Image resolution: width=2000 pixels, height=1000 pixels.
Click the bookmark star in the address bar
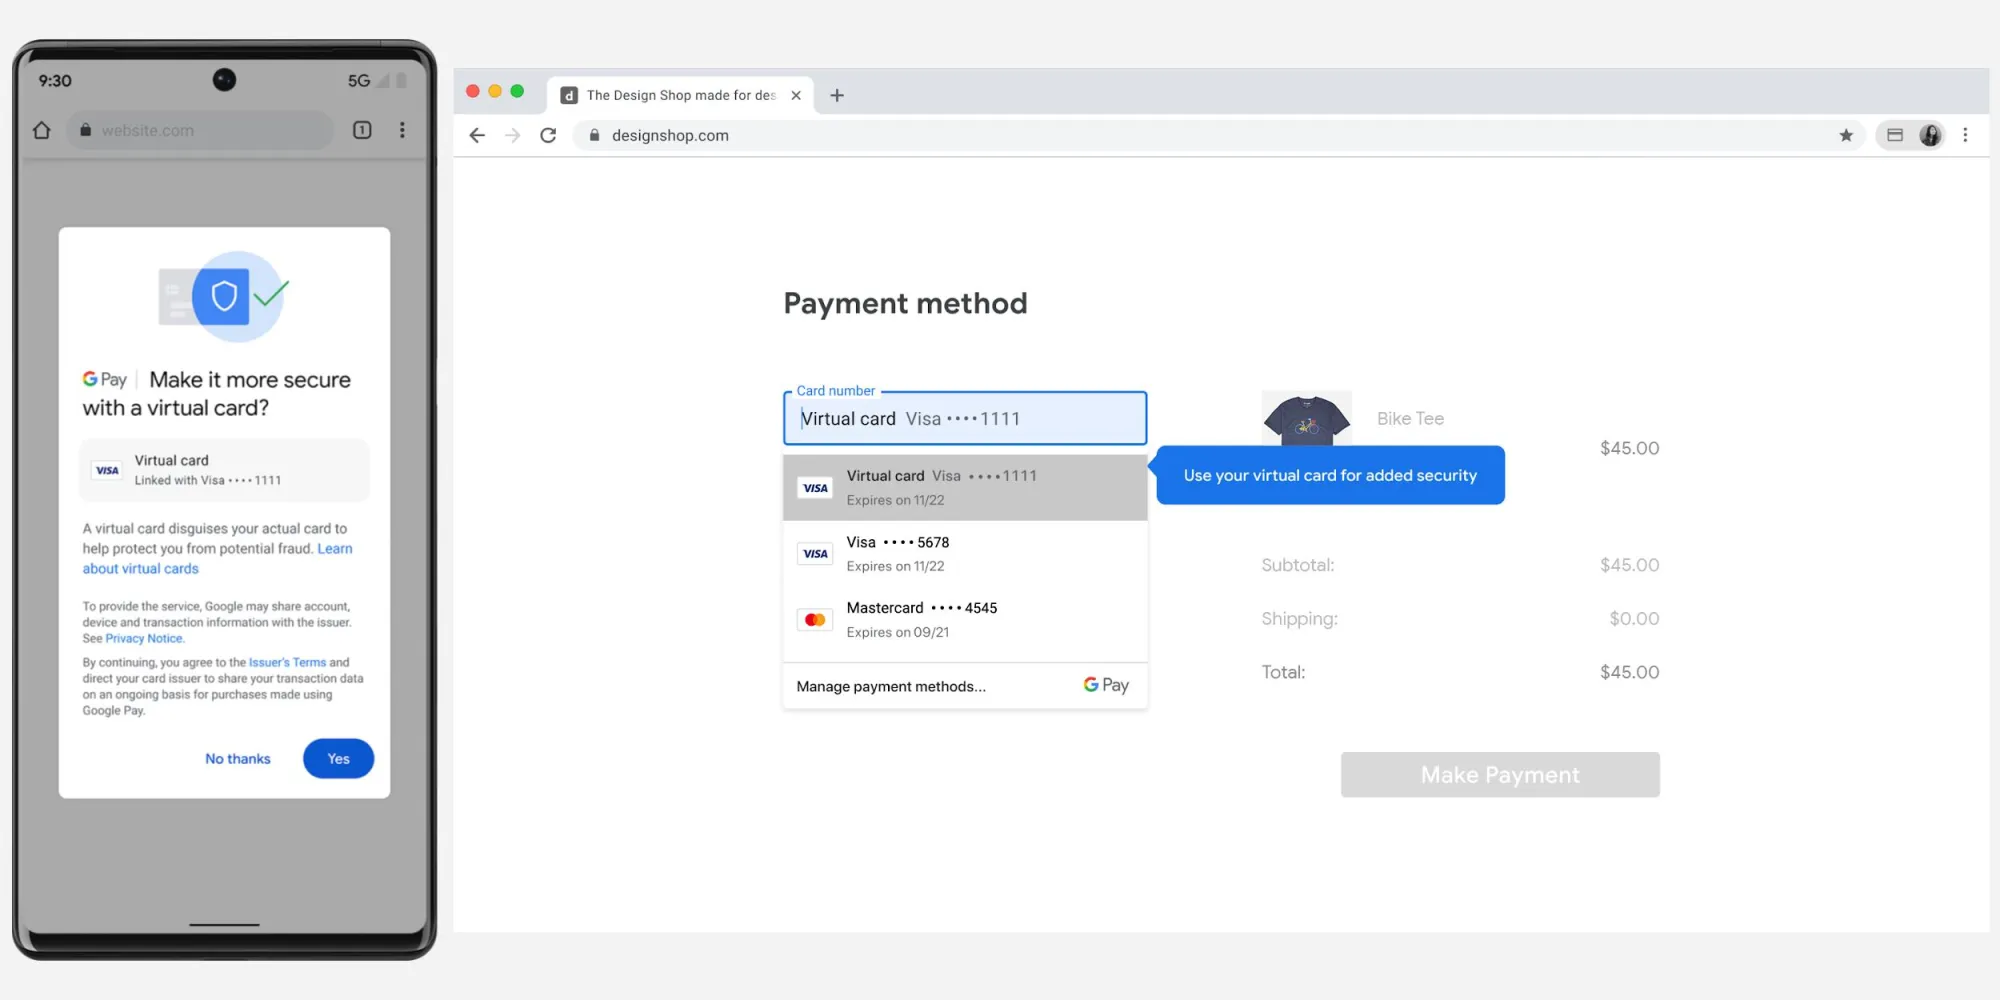[1845, 135]
